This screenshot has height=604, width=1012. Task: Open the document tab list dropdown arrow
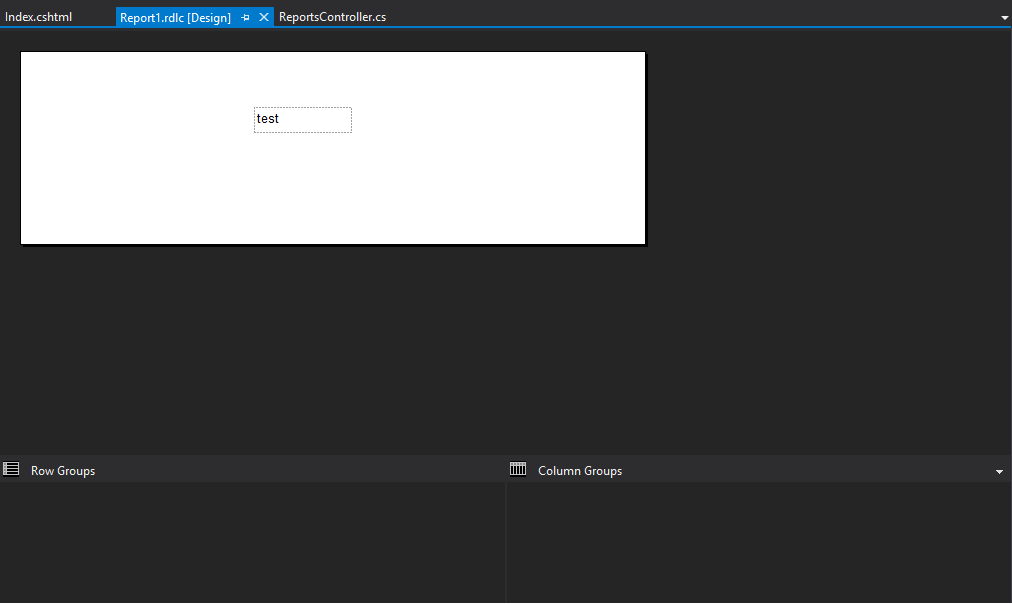tap(1004, 18)
